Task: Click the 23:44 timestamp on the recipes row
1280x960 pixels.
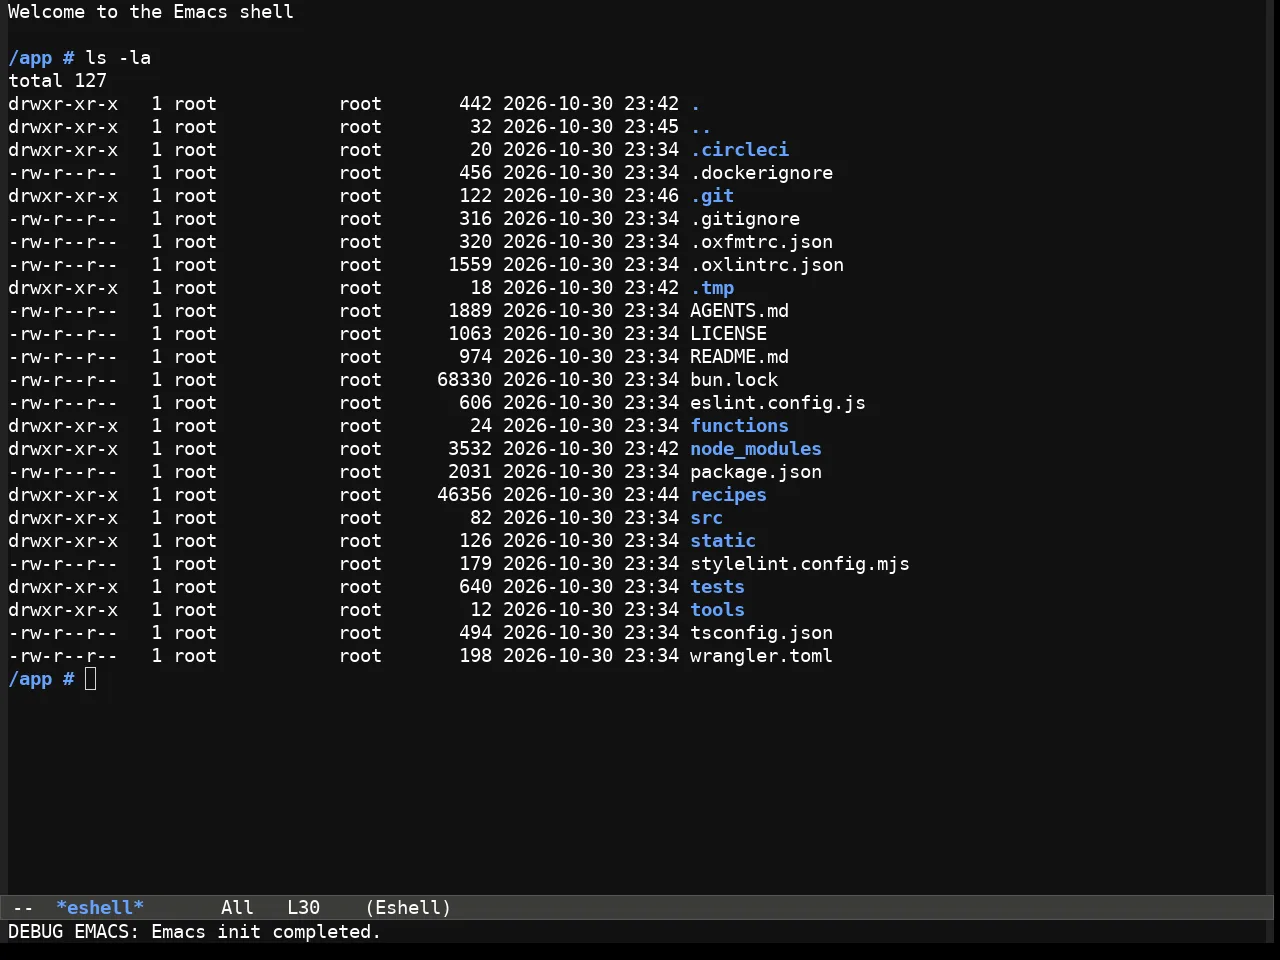Action: tap(651, 495)
